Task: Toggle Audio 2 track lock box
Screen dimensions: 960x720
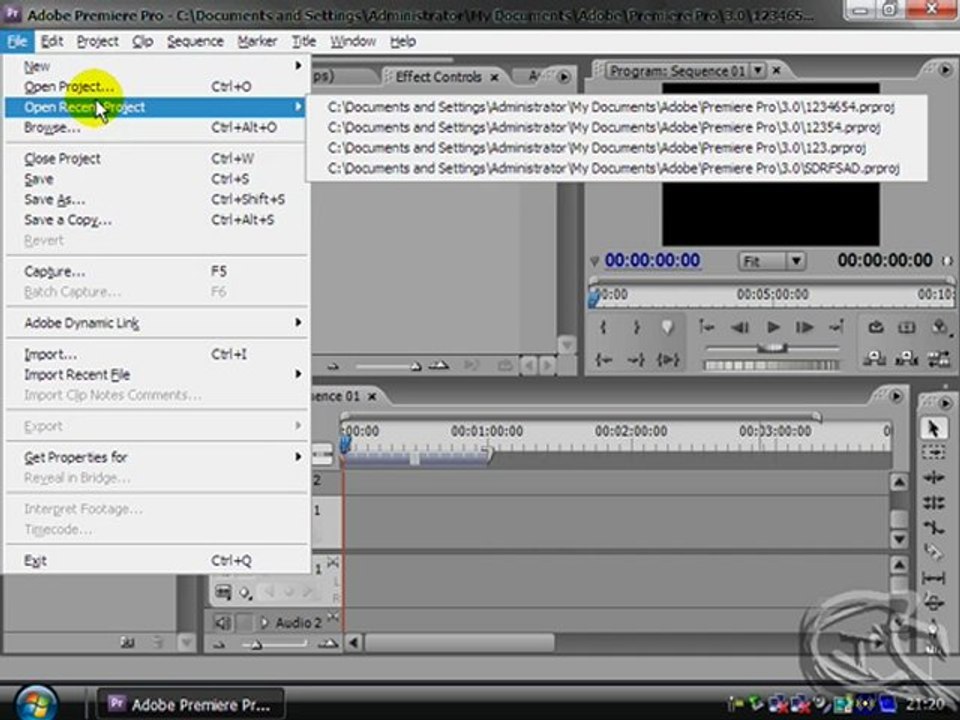Action: pos(244,623)
